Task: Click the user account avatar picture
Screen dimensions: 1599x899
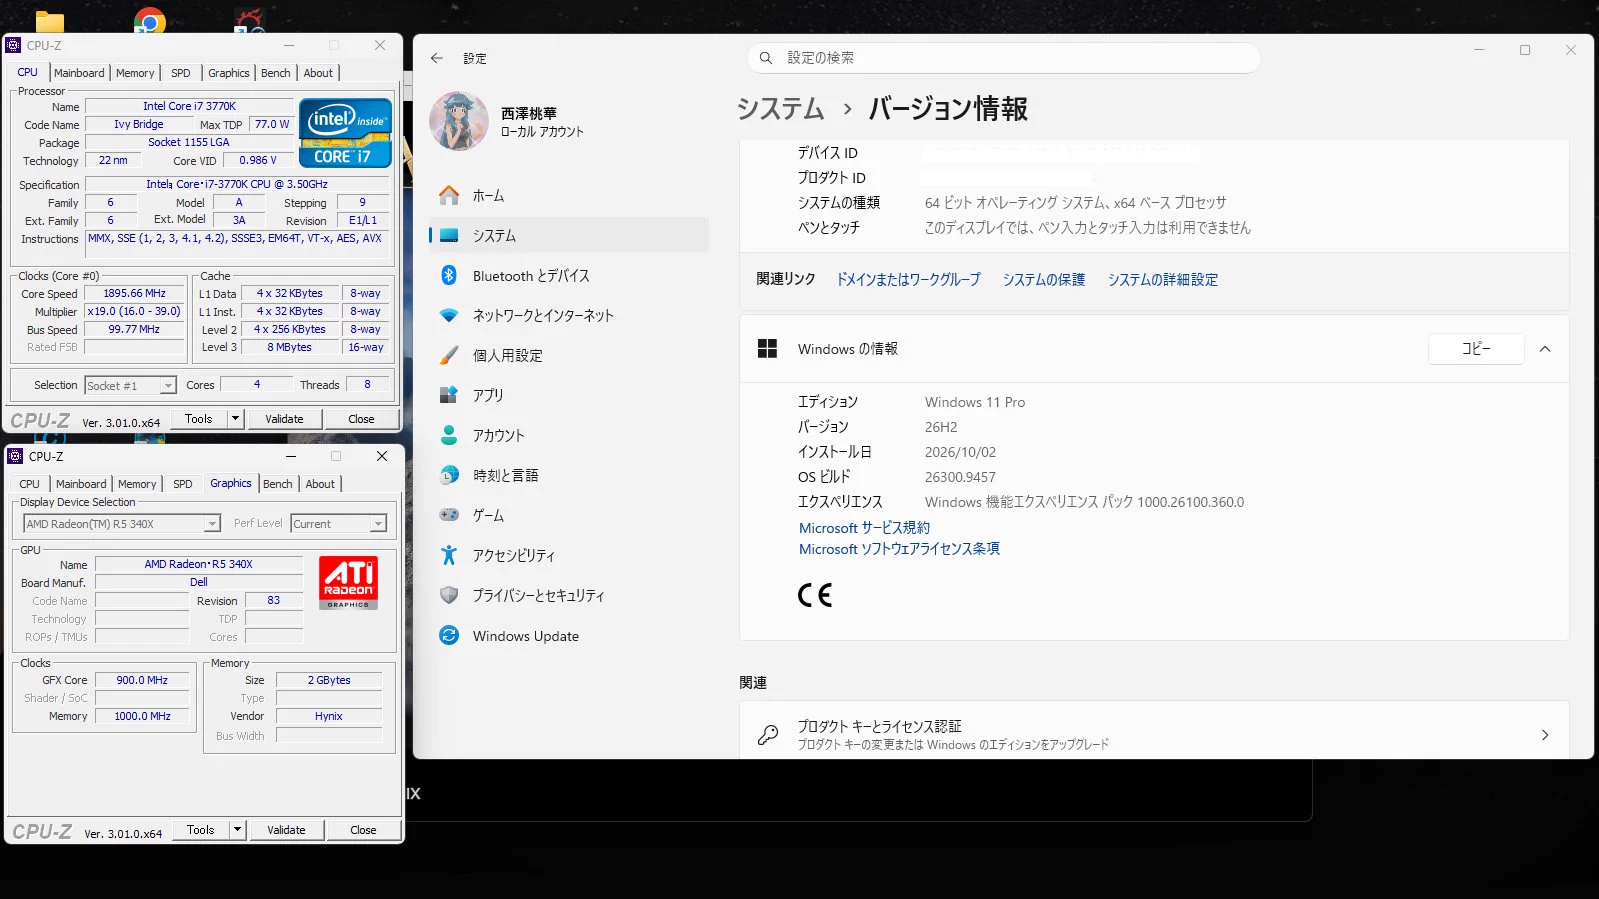Action: pos(458,121)
